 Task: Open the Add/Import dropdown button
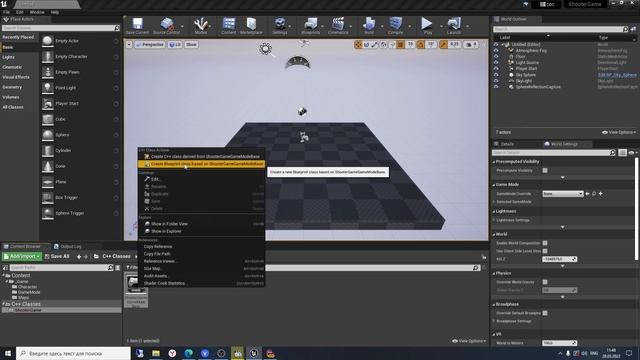coord(21,256)
